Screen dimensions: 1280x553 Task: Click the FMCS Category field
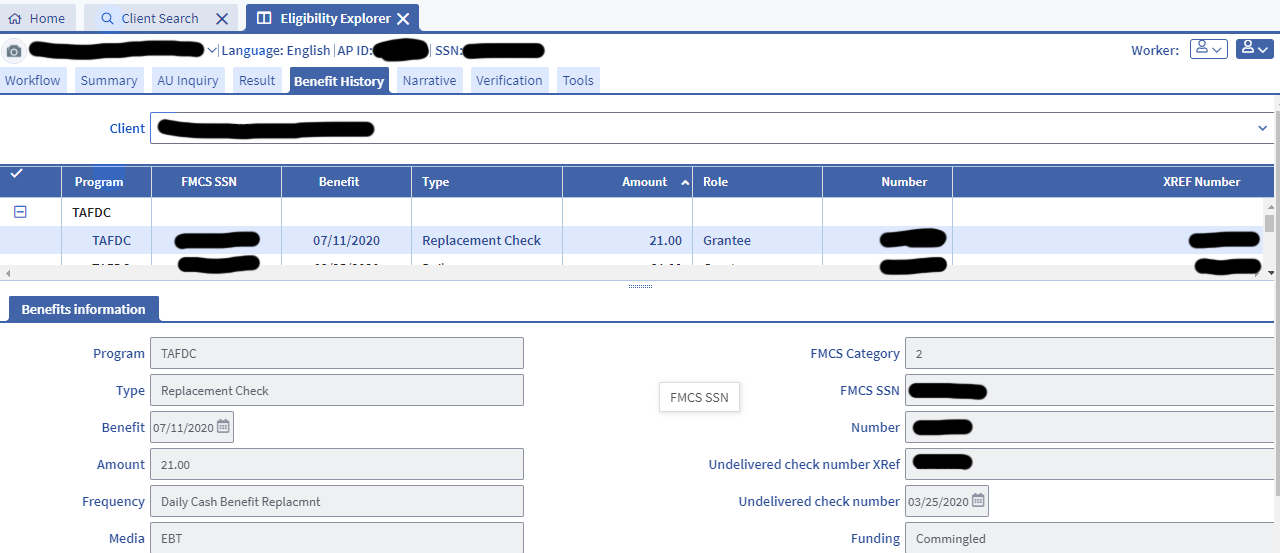tap(1090, 353)
